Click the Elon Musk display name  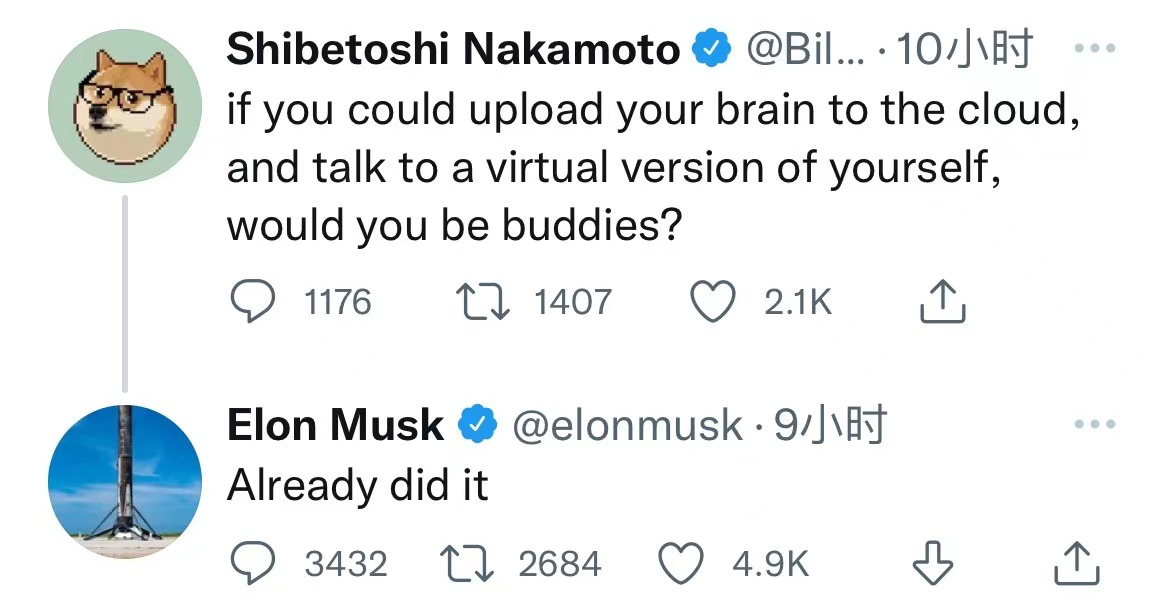[x=335, y=426]
